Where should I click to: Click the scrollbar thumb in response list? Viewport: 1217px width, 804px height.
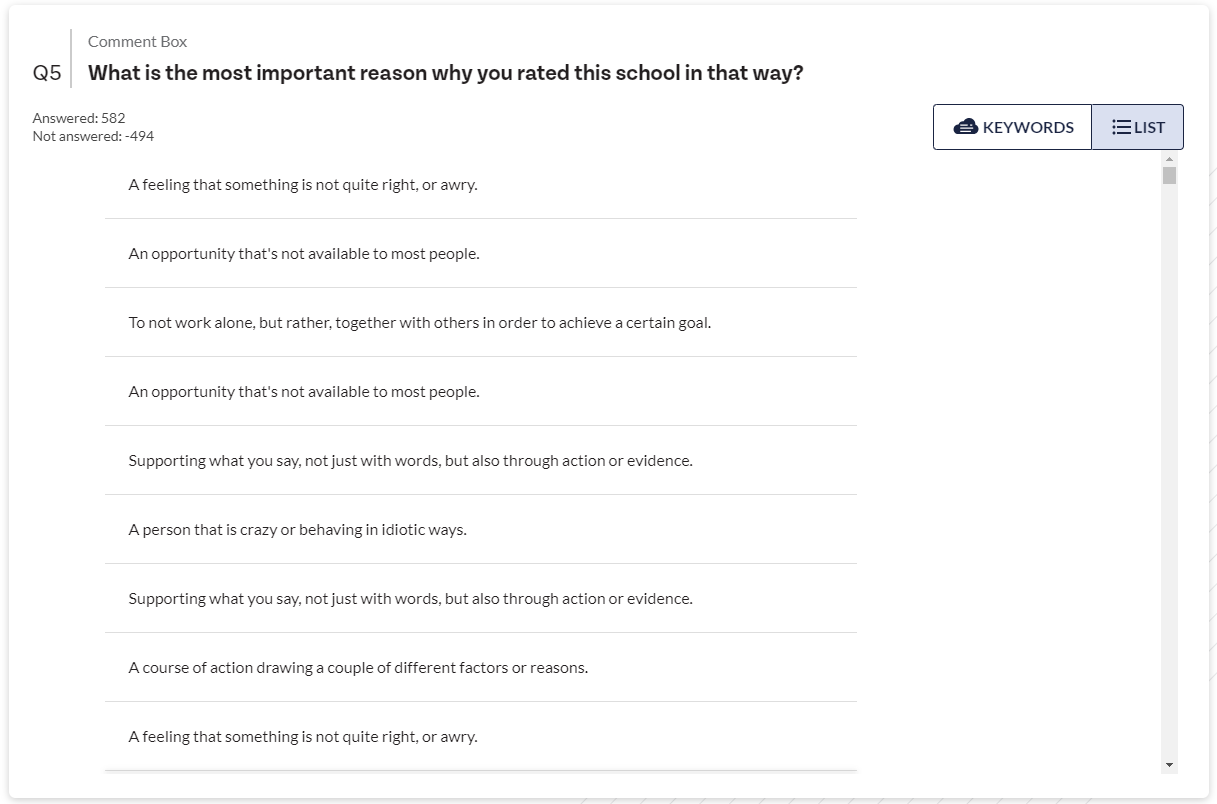(x=1169, y=176)
